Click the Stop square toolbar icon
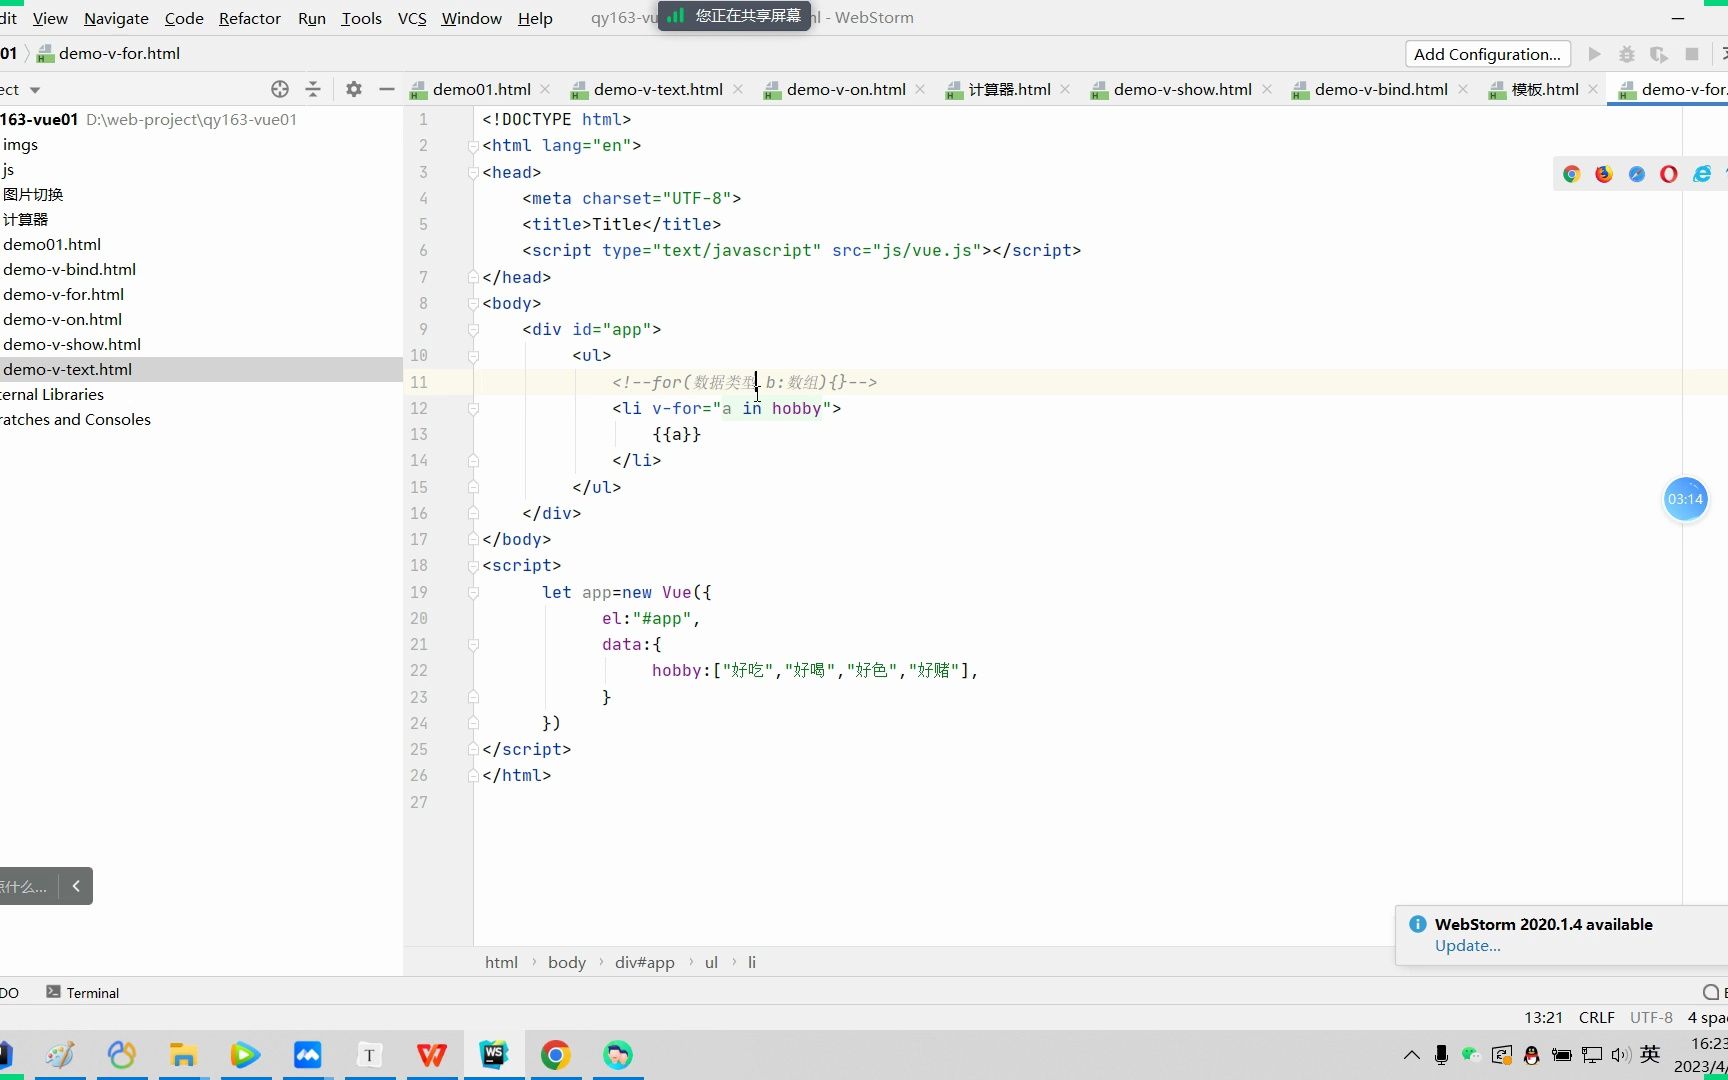This screenshot has height=1080, width=1728. coord(1692,54)
